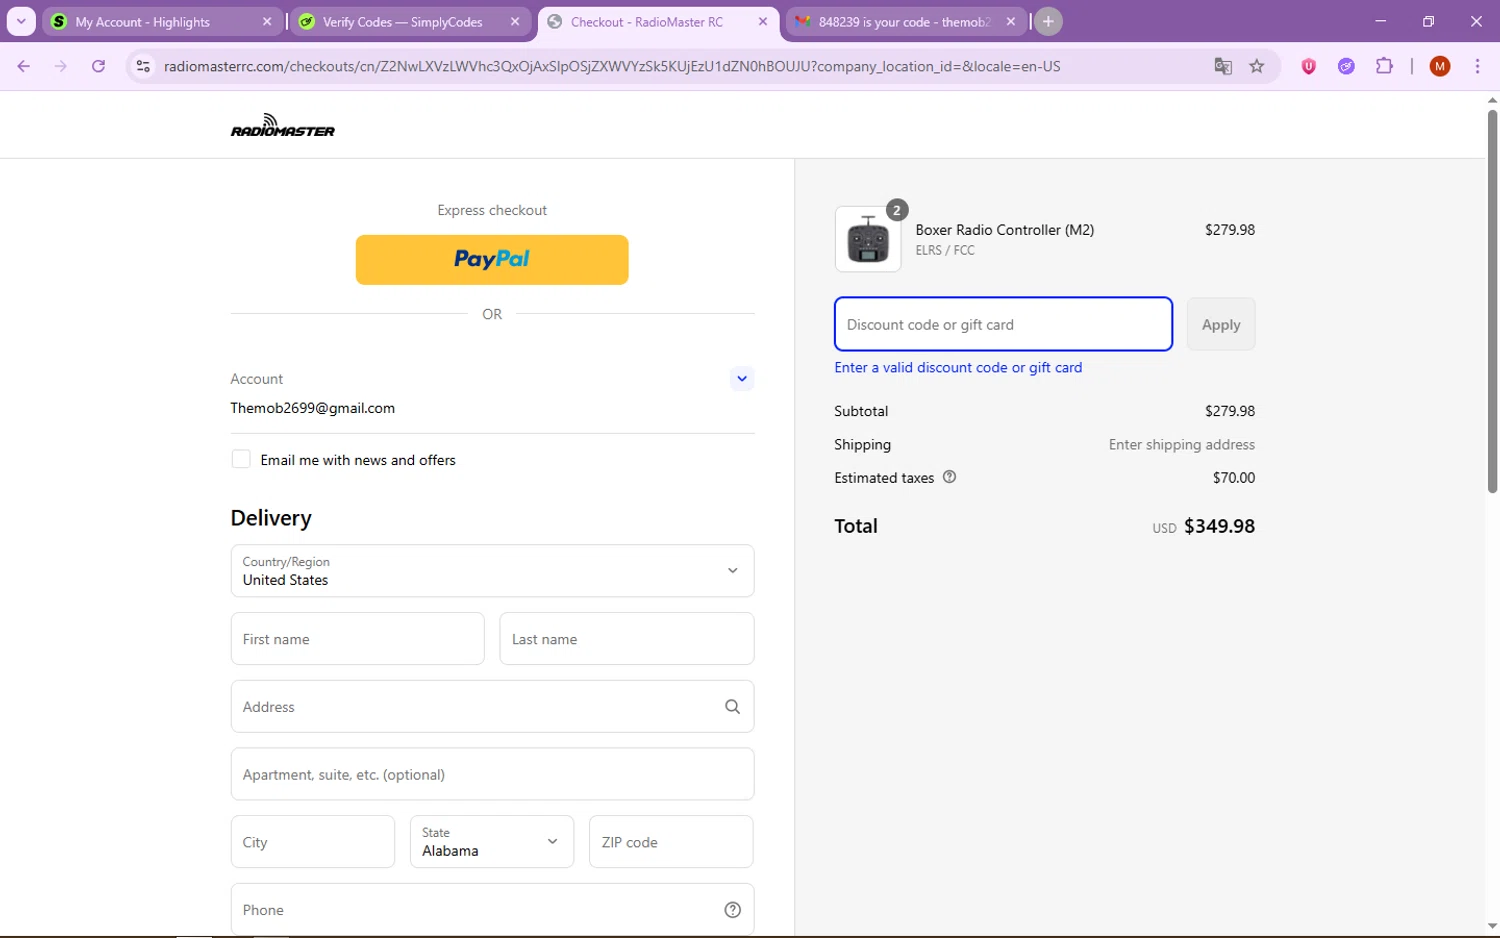Close the Checkout - RadioMaster RC tab
This screenshot has width=1500, height=938.
(x=763, y=21)
